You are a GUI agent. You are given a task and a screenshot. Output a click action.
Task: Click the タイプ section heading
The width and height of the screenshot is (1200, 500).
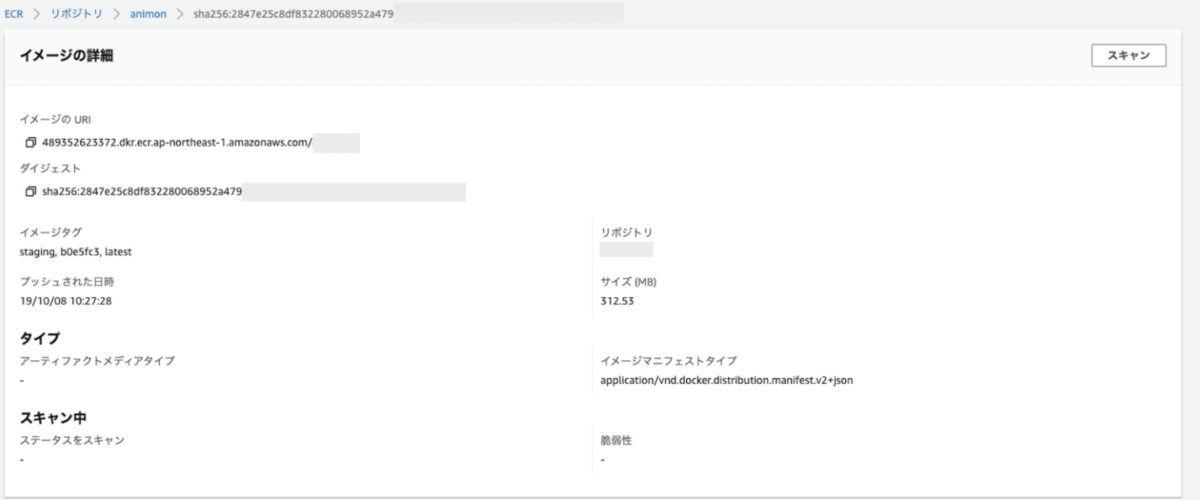40,338
